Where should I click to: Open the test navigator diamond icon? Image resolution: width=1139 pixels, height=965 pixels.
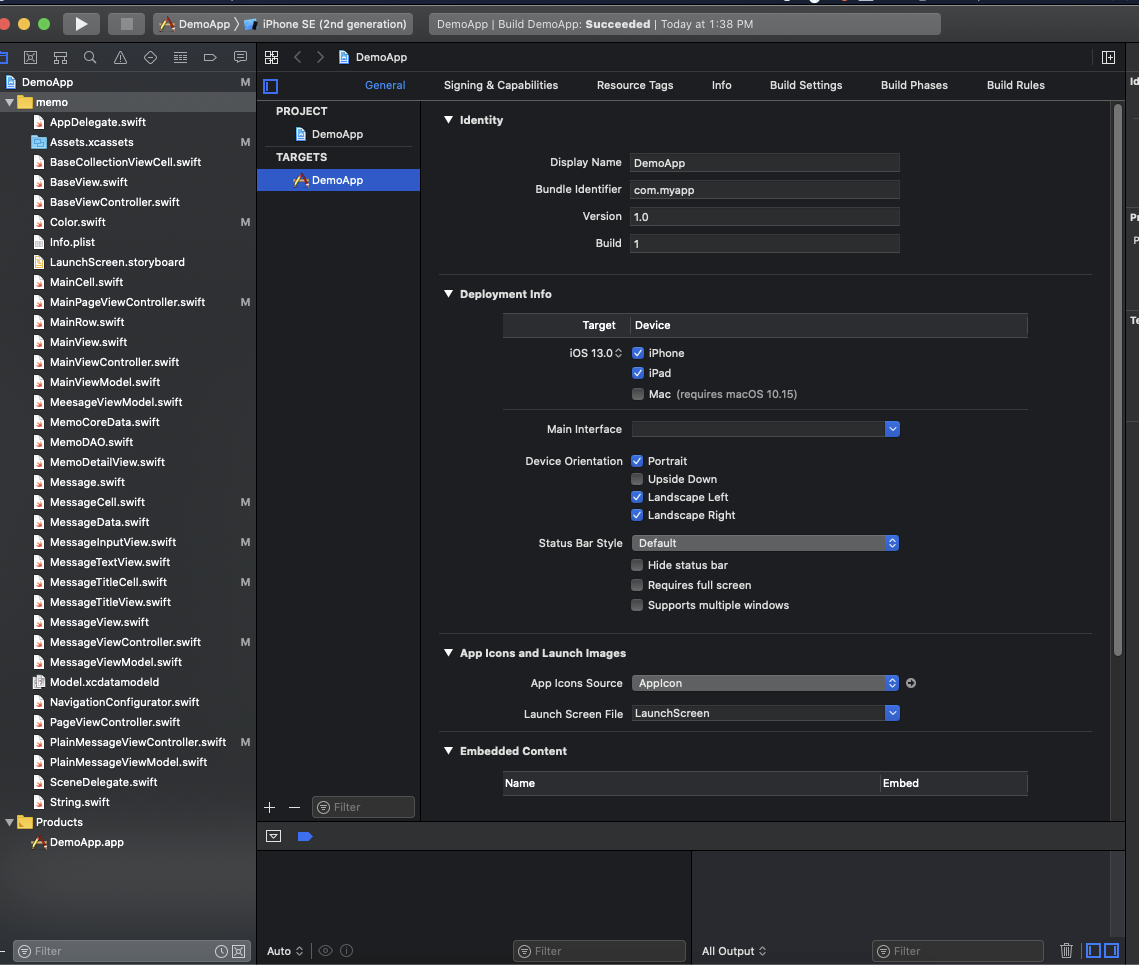(150, 57)
